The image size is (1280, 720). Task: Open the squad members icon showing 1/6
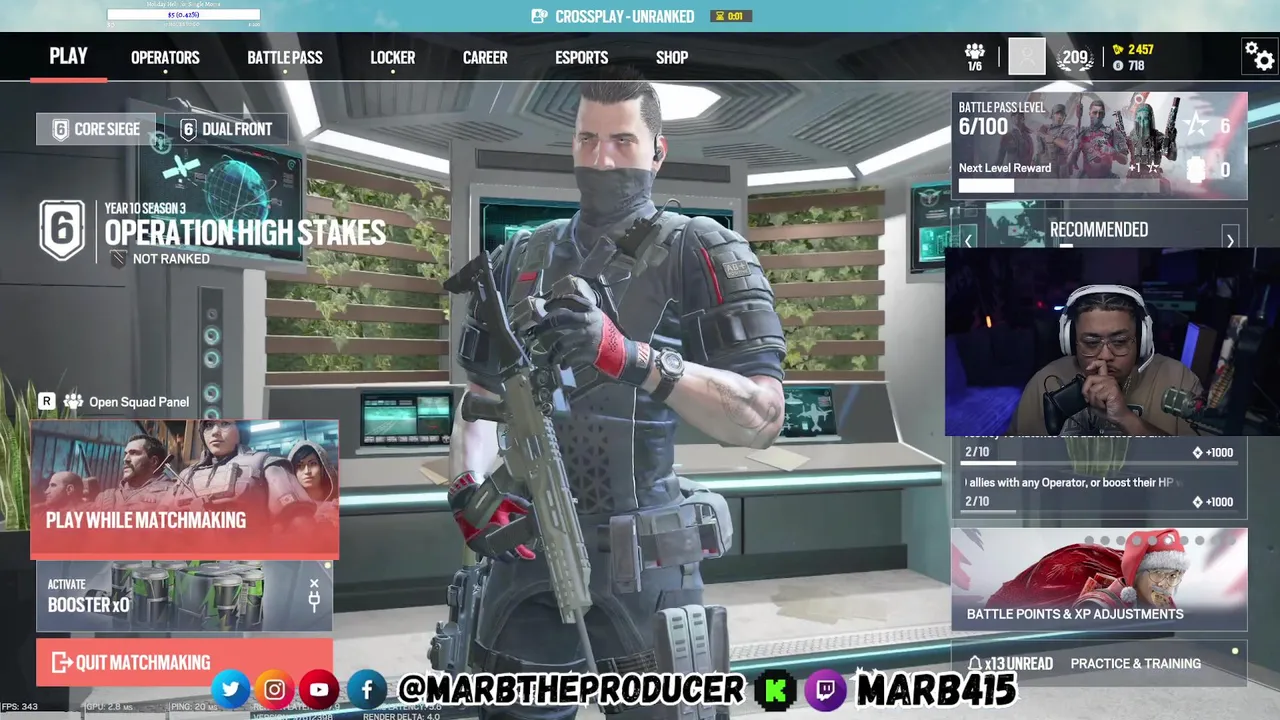[x=975, y=57]
